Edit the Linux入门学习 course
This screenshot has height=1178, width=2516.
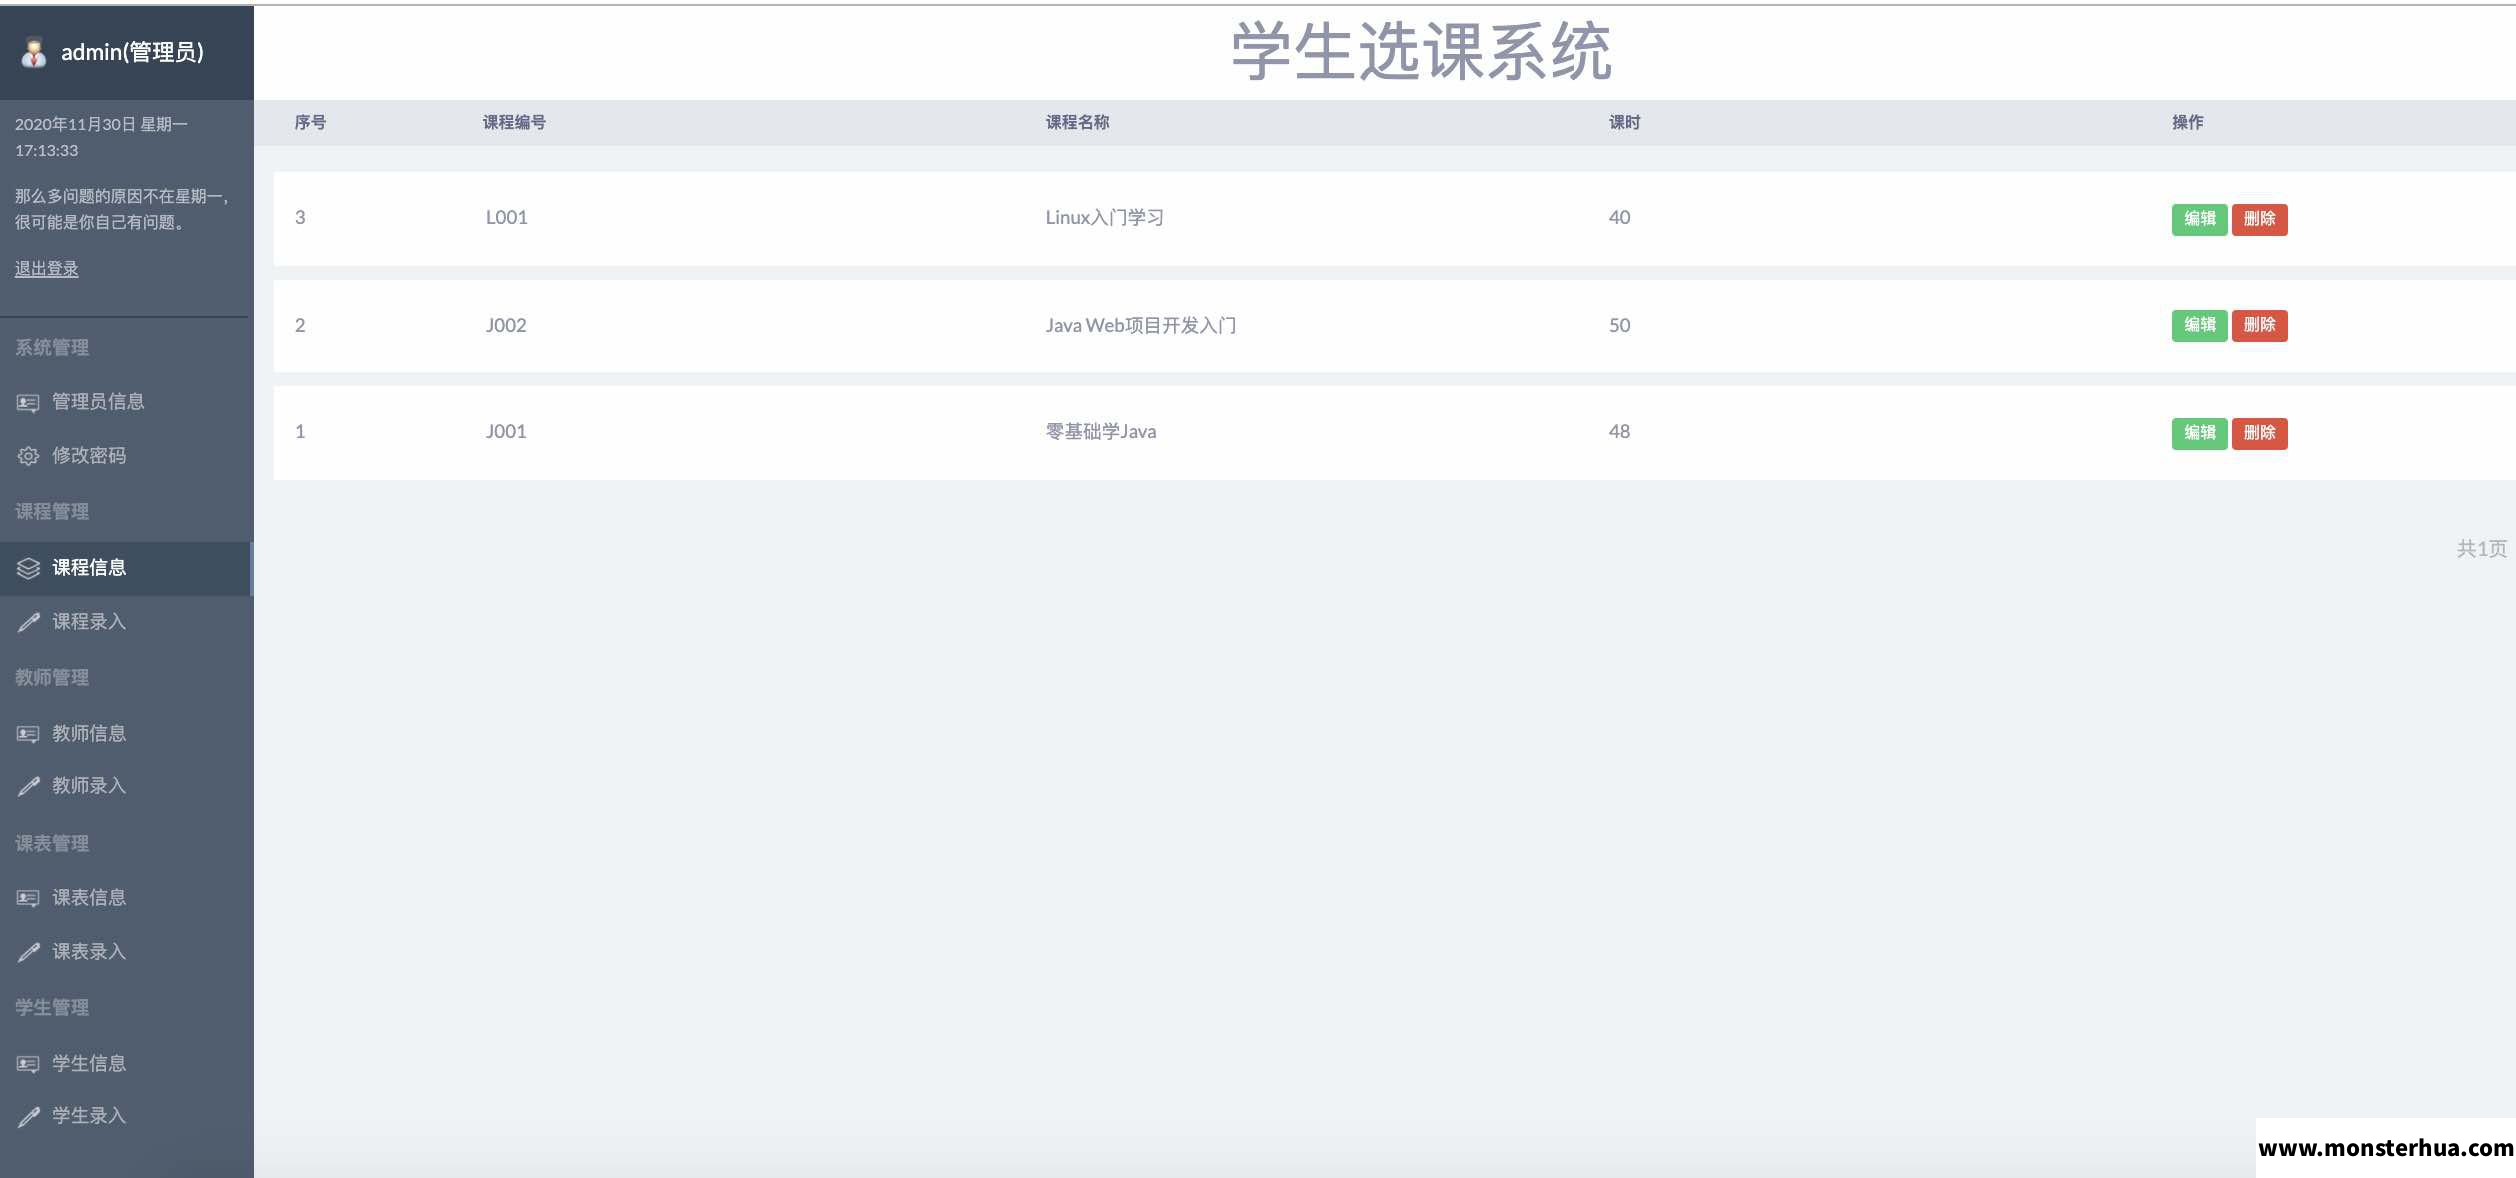click(2199, 219)
